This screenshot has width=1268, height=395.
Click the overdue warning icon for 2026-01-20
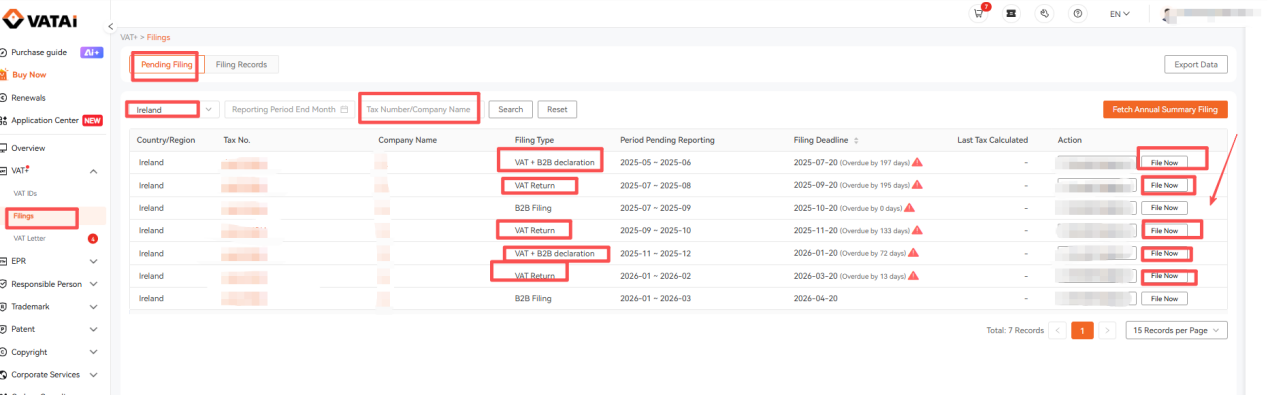pyautogui.click(x=913, y=253)
